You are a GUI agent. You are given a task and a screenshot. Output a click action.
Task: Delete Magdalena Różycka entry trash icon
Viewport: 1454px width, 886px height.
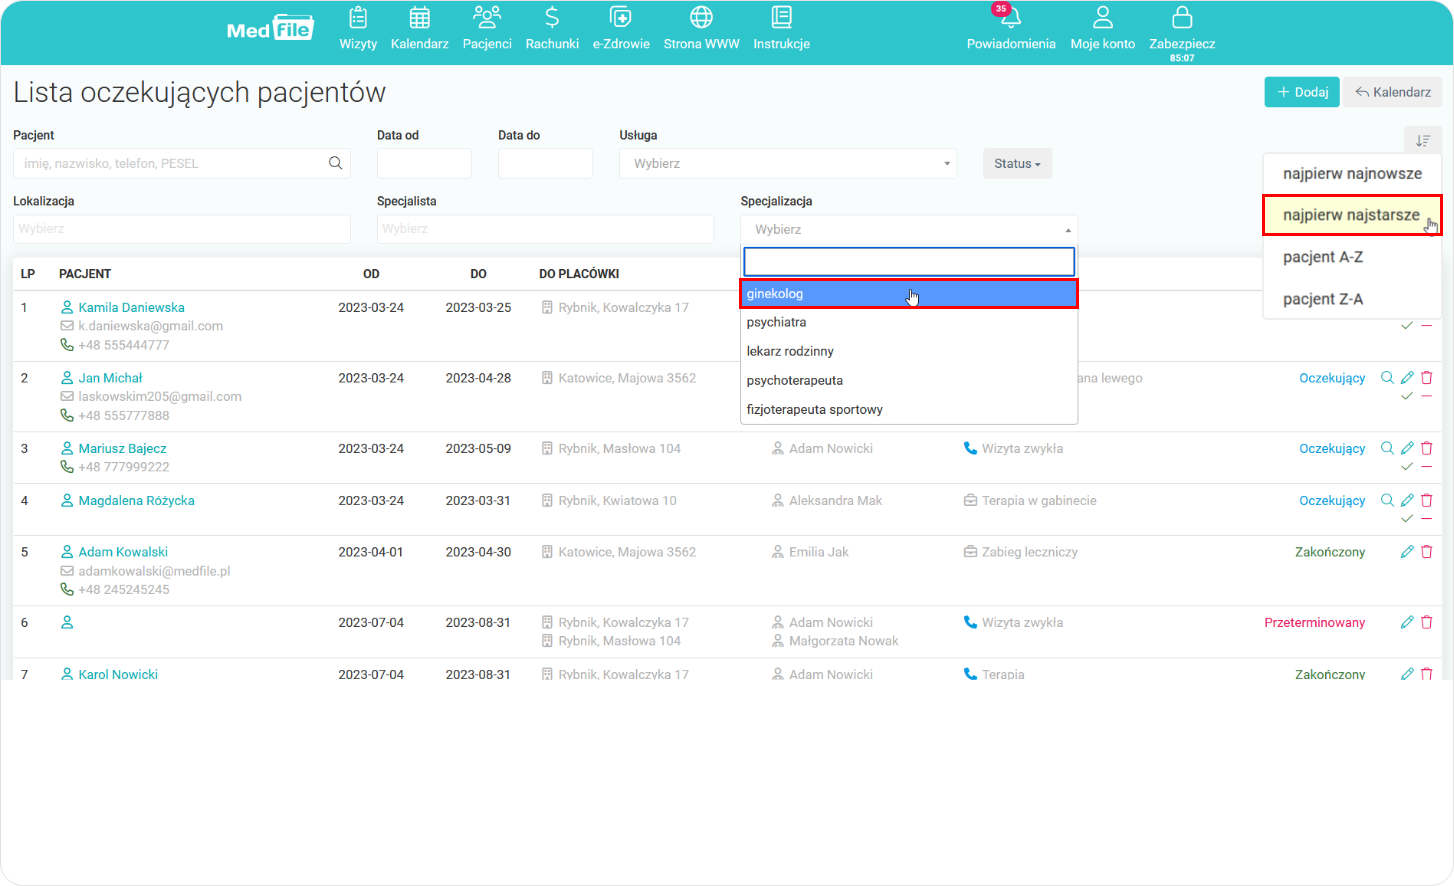pyautogui.click(x=1427, y=500)
